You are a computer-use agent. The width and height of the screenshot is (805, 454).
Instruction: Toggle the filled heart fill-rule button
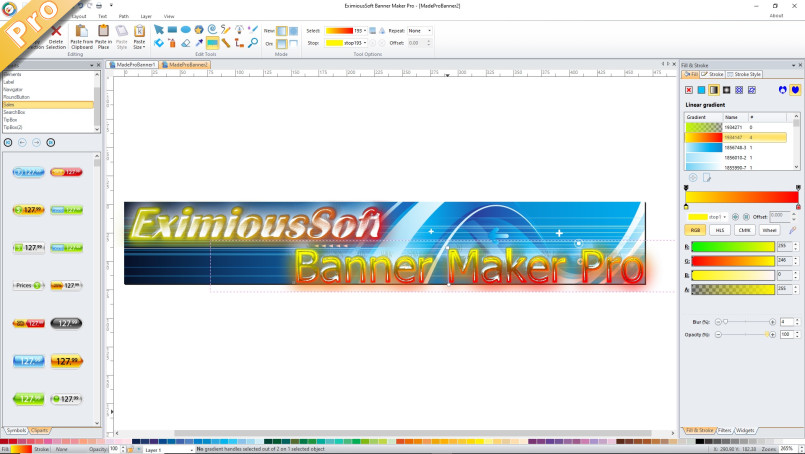(x=795, y=90)
